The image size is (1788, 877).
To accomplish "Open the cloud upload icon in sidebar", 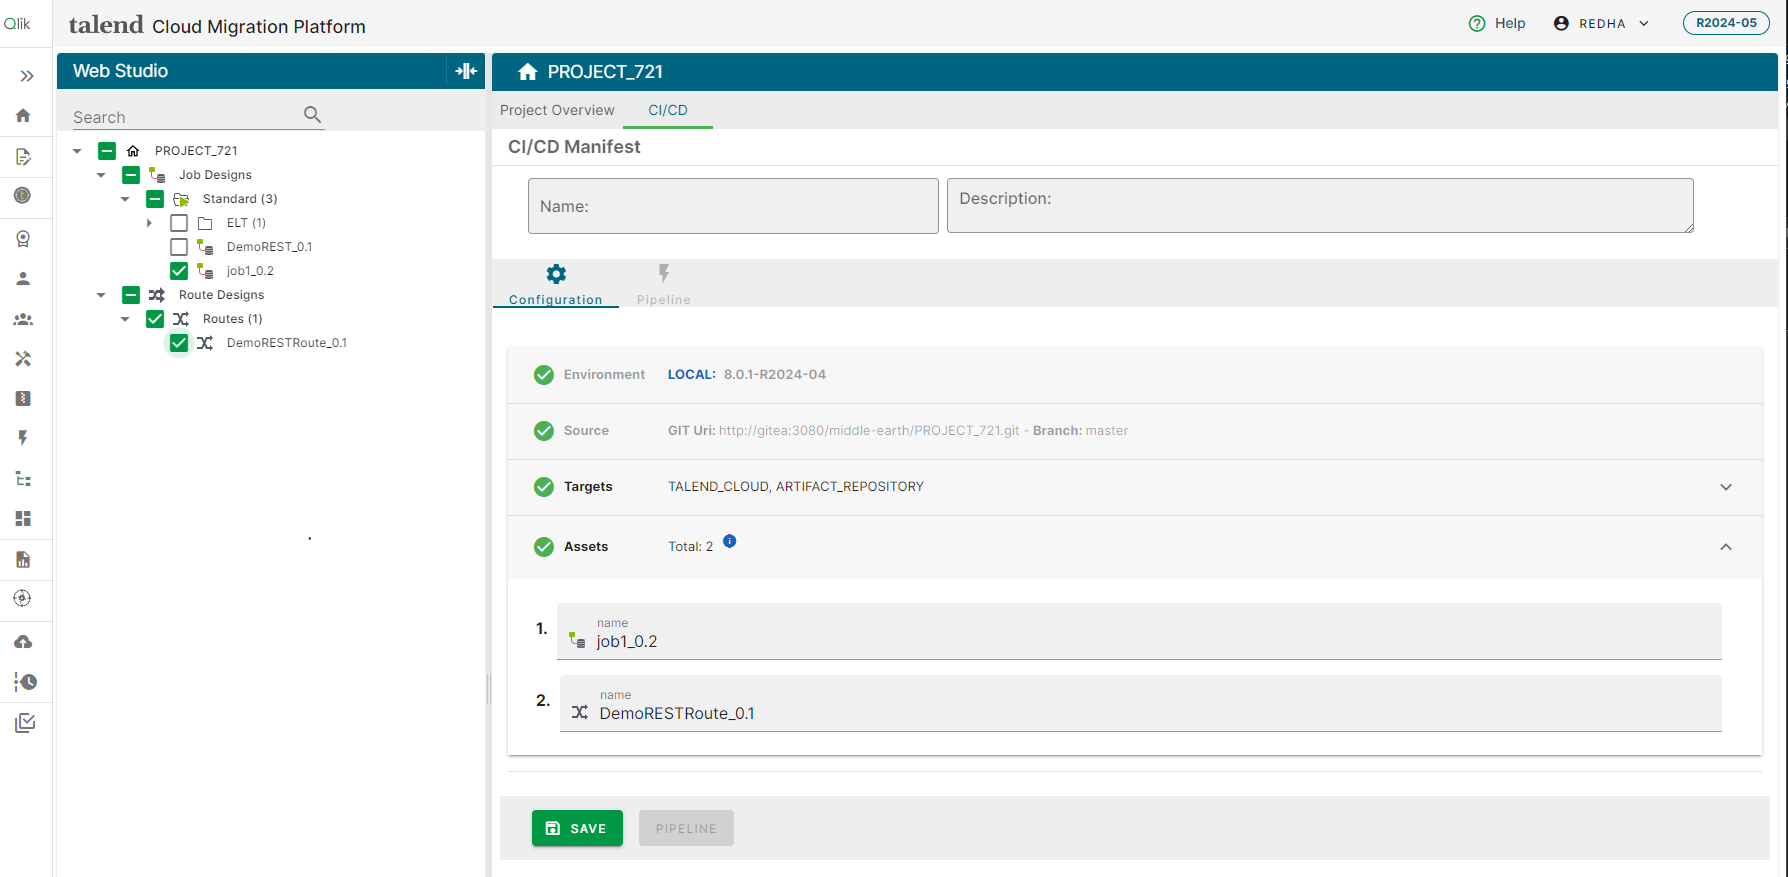I will click(23, 641).
